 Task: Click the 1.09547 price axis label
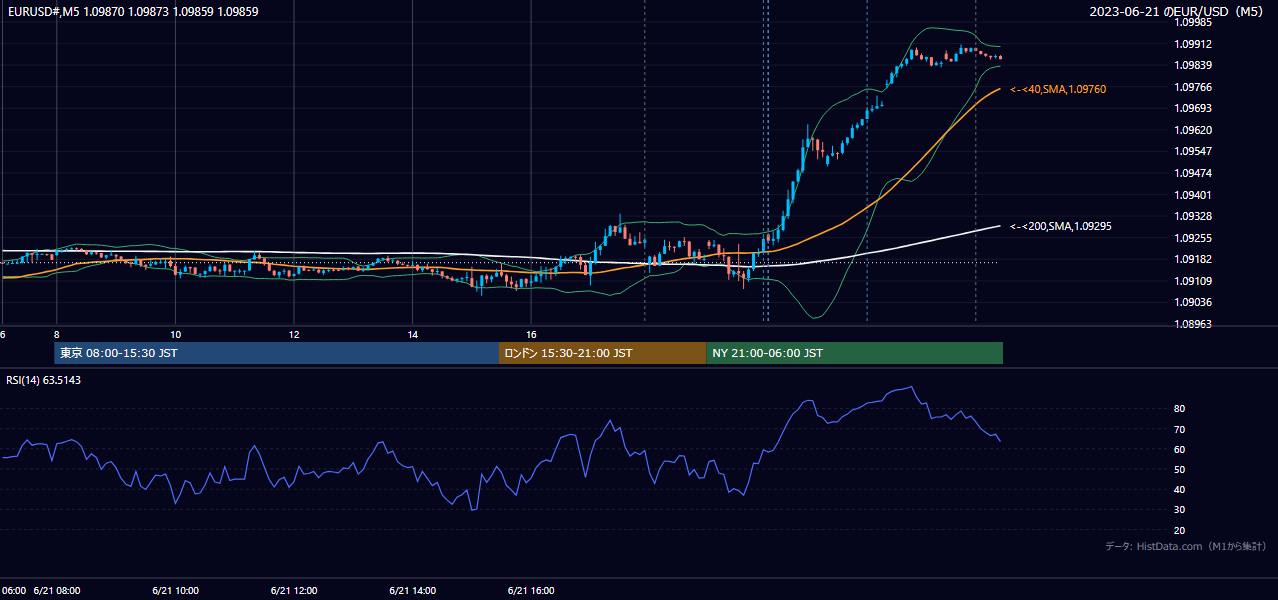coord(1194,151)
